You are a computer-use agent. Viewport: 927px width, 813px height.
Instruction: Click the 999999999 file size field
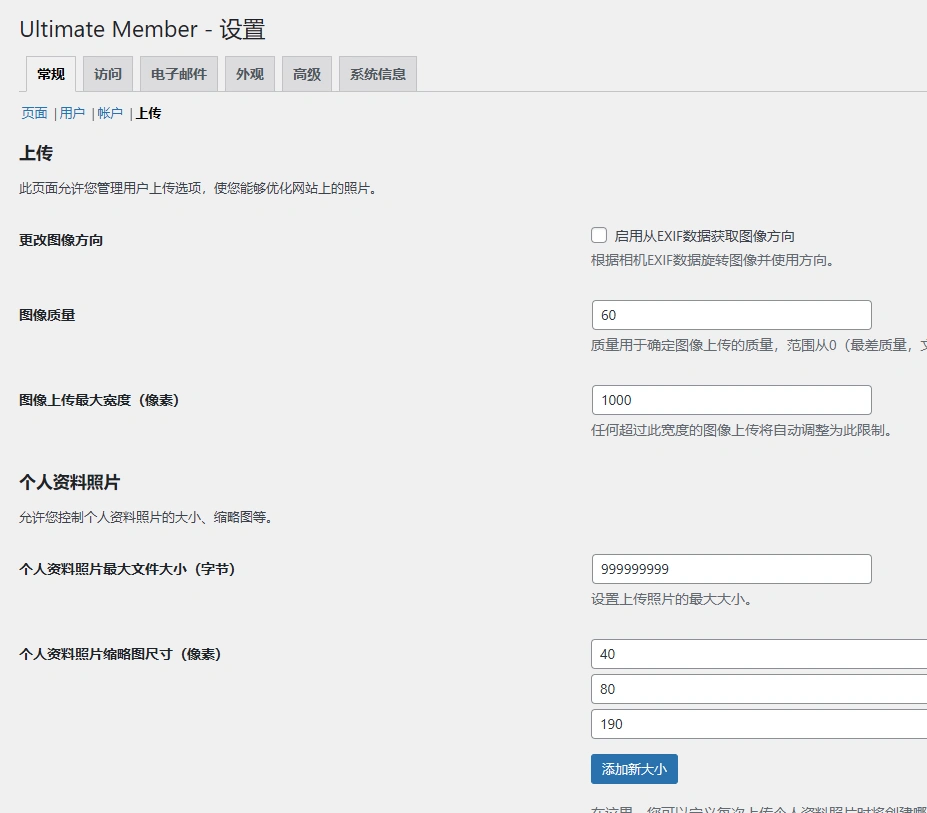coord(731,568)
